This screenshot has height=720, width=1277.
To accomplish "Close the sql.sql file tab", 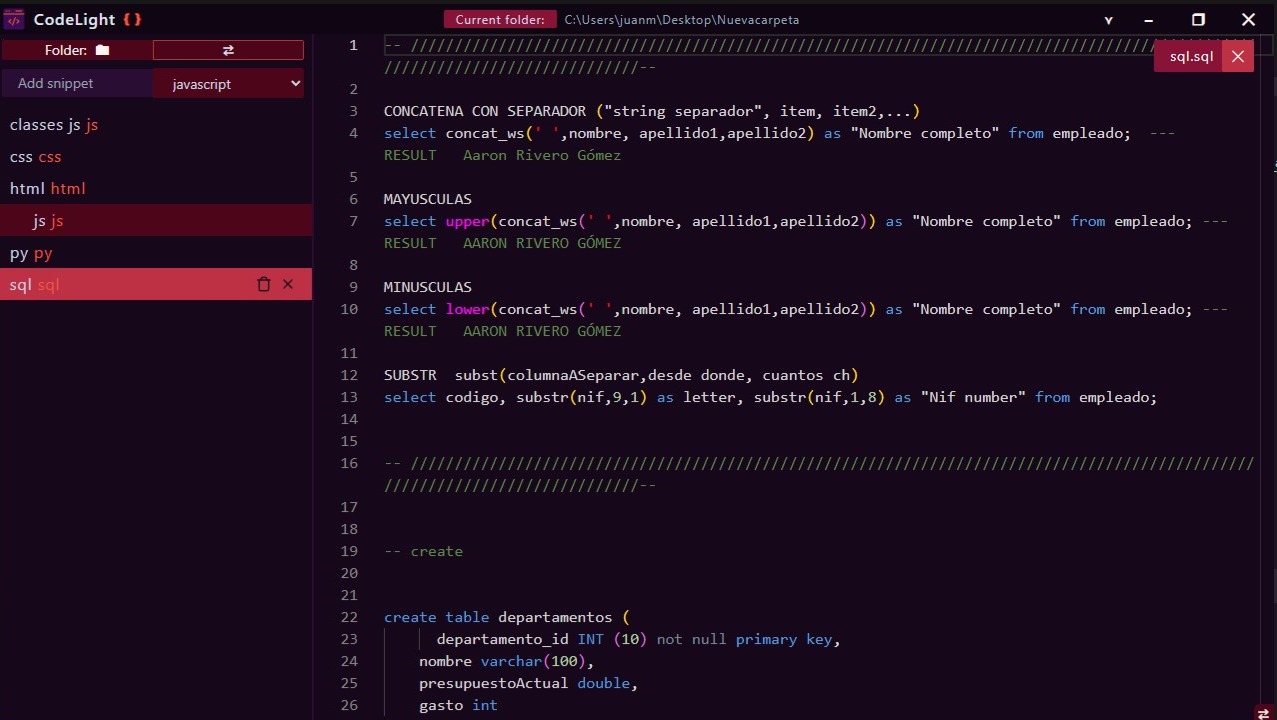I will tap(1237, 56).
